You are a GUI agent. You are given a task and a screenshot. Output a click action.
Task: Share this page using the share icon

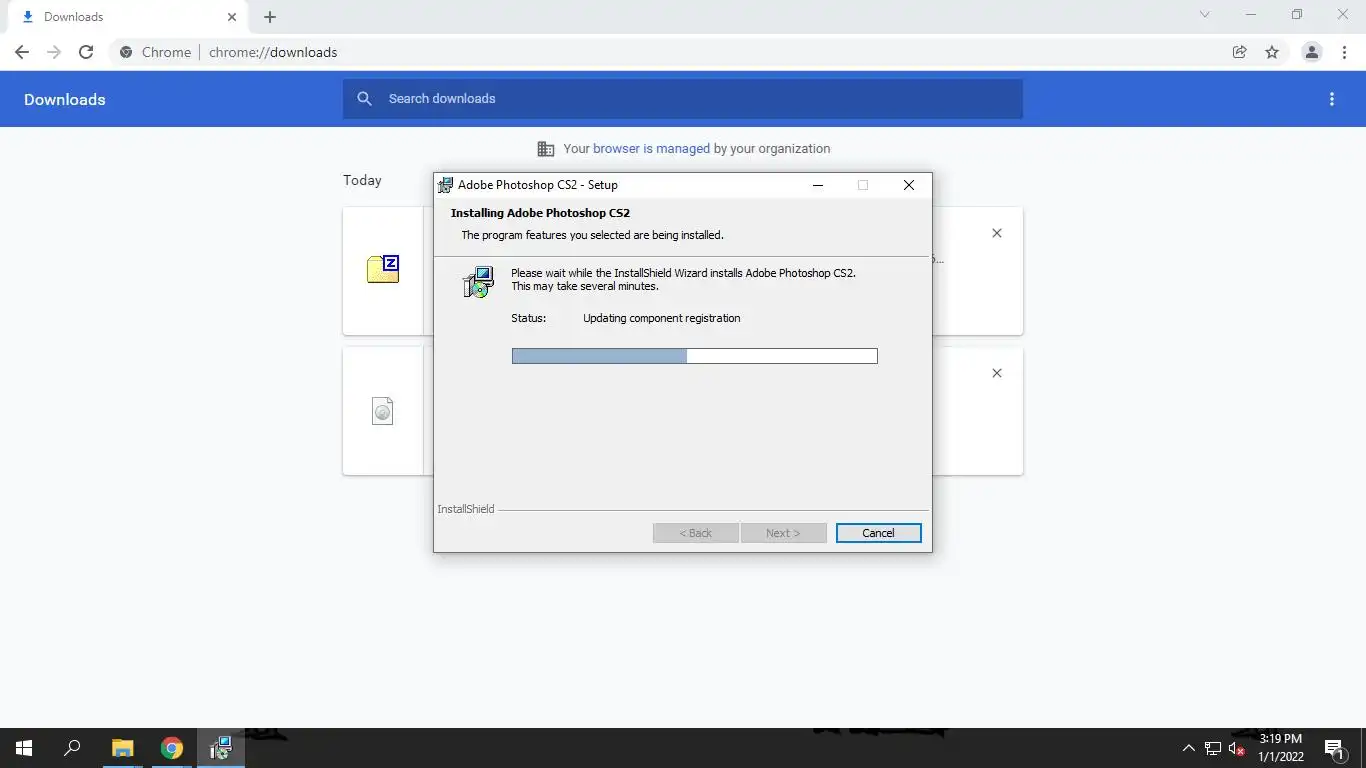[x=1239, y=52]
